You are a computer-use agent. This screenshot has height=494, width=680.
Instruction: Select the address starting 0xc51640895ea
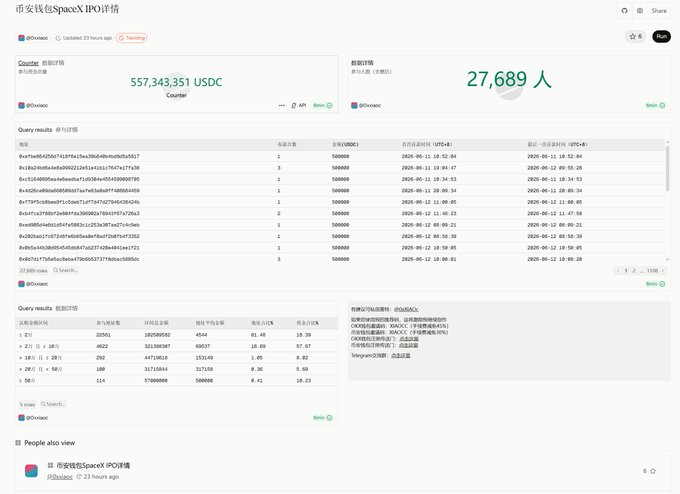(x=79, y=179)
